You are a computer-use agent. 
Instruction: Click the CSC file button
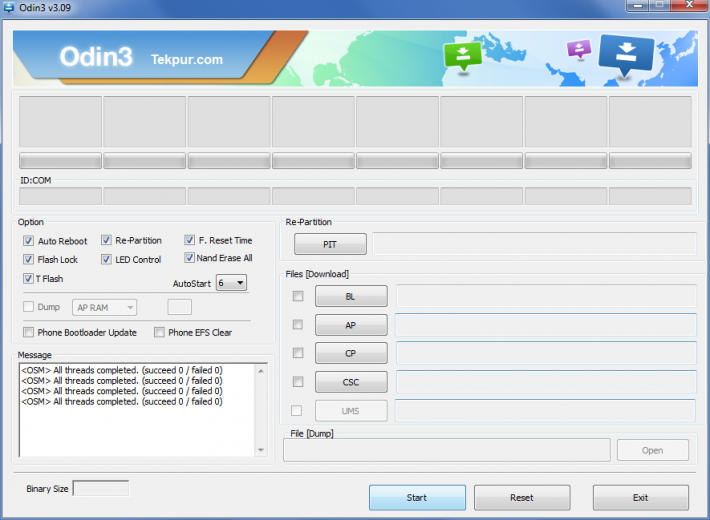351,382
